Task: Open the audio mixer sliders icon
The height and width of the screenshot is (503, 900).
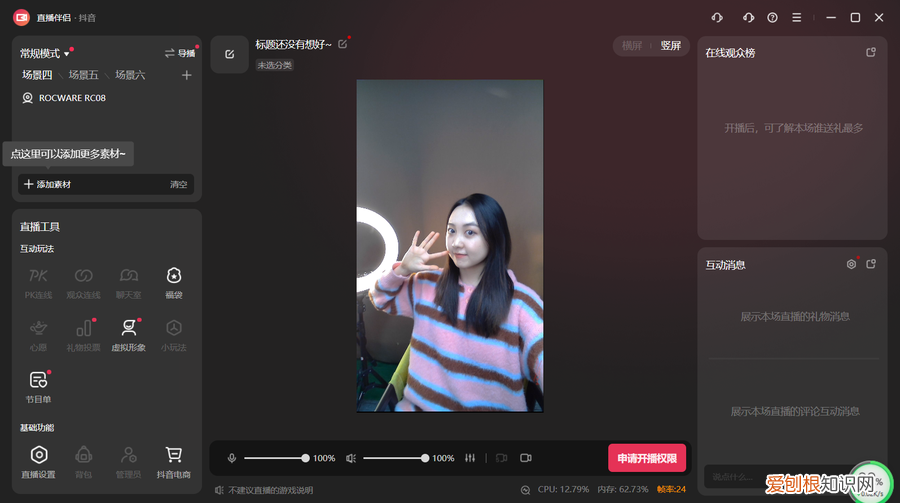Action: 470,458
